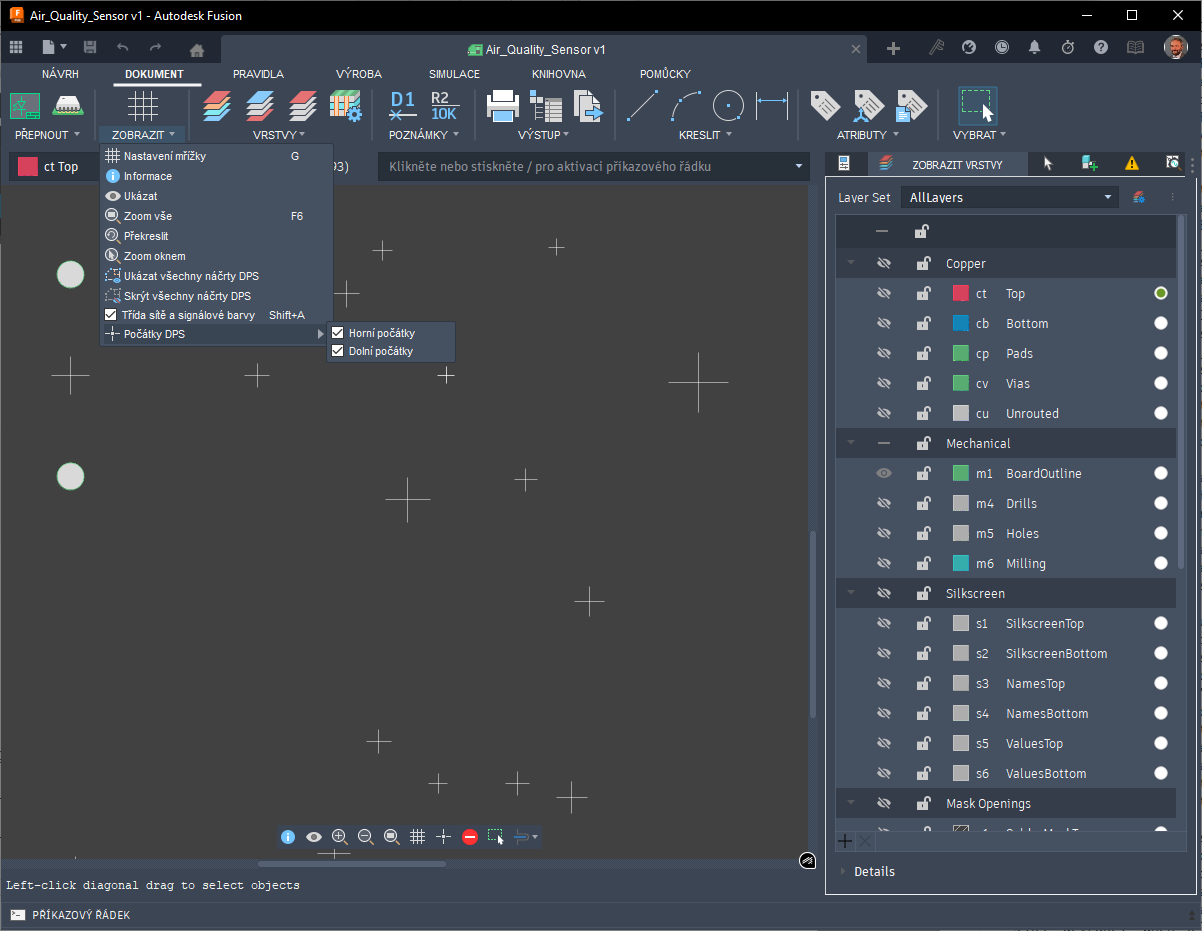This screenshot has height=931, width=1202.
Task: Click the grid icon above ZOBRAZIT
Action: (x=143, y=104)
